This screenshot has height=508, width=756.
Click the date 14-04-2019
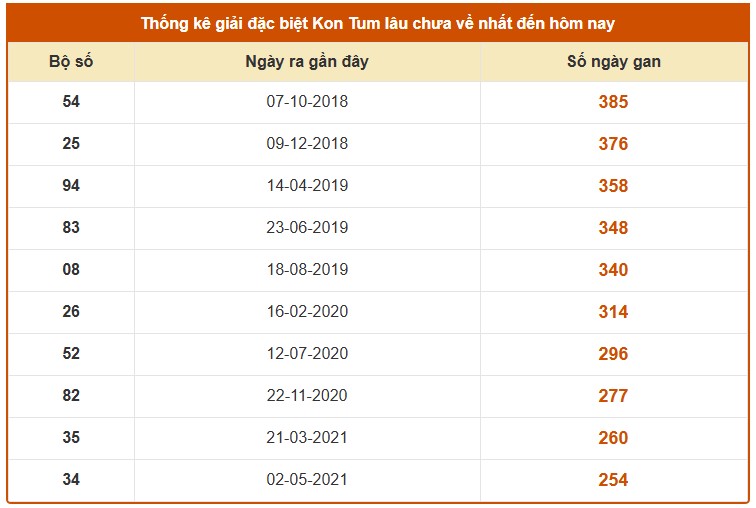click(307, 186)
